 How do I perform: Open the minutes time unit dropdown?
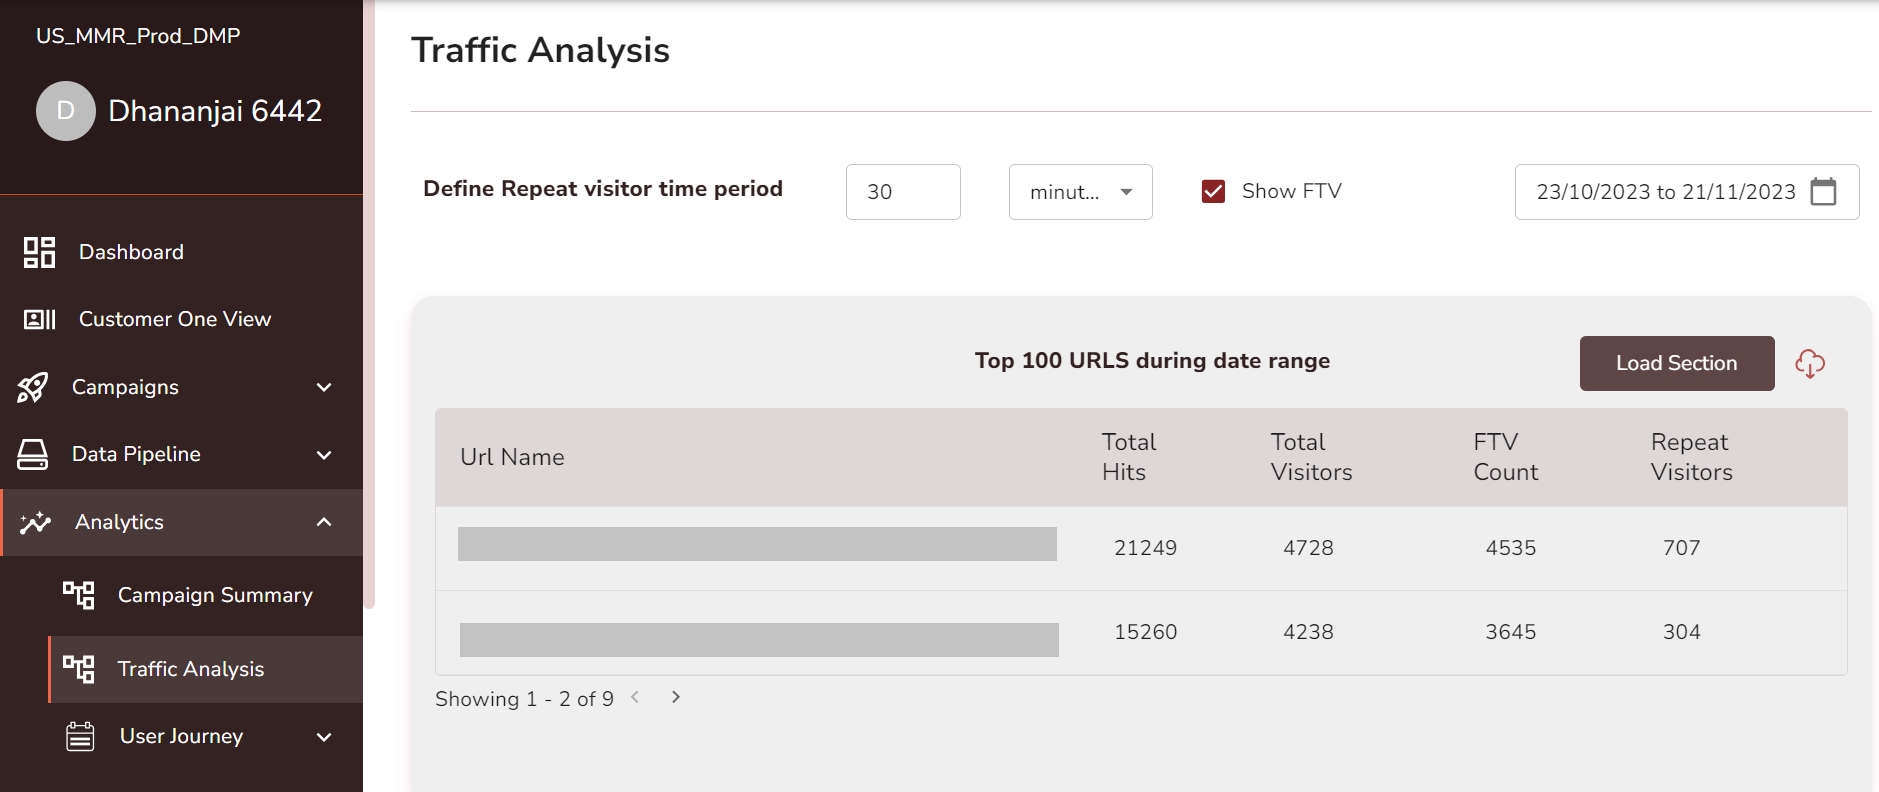tap(1080, 192)
